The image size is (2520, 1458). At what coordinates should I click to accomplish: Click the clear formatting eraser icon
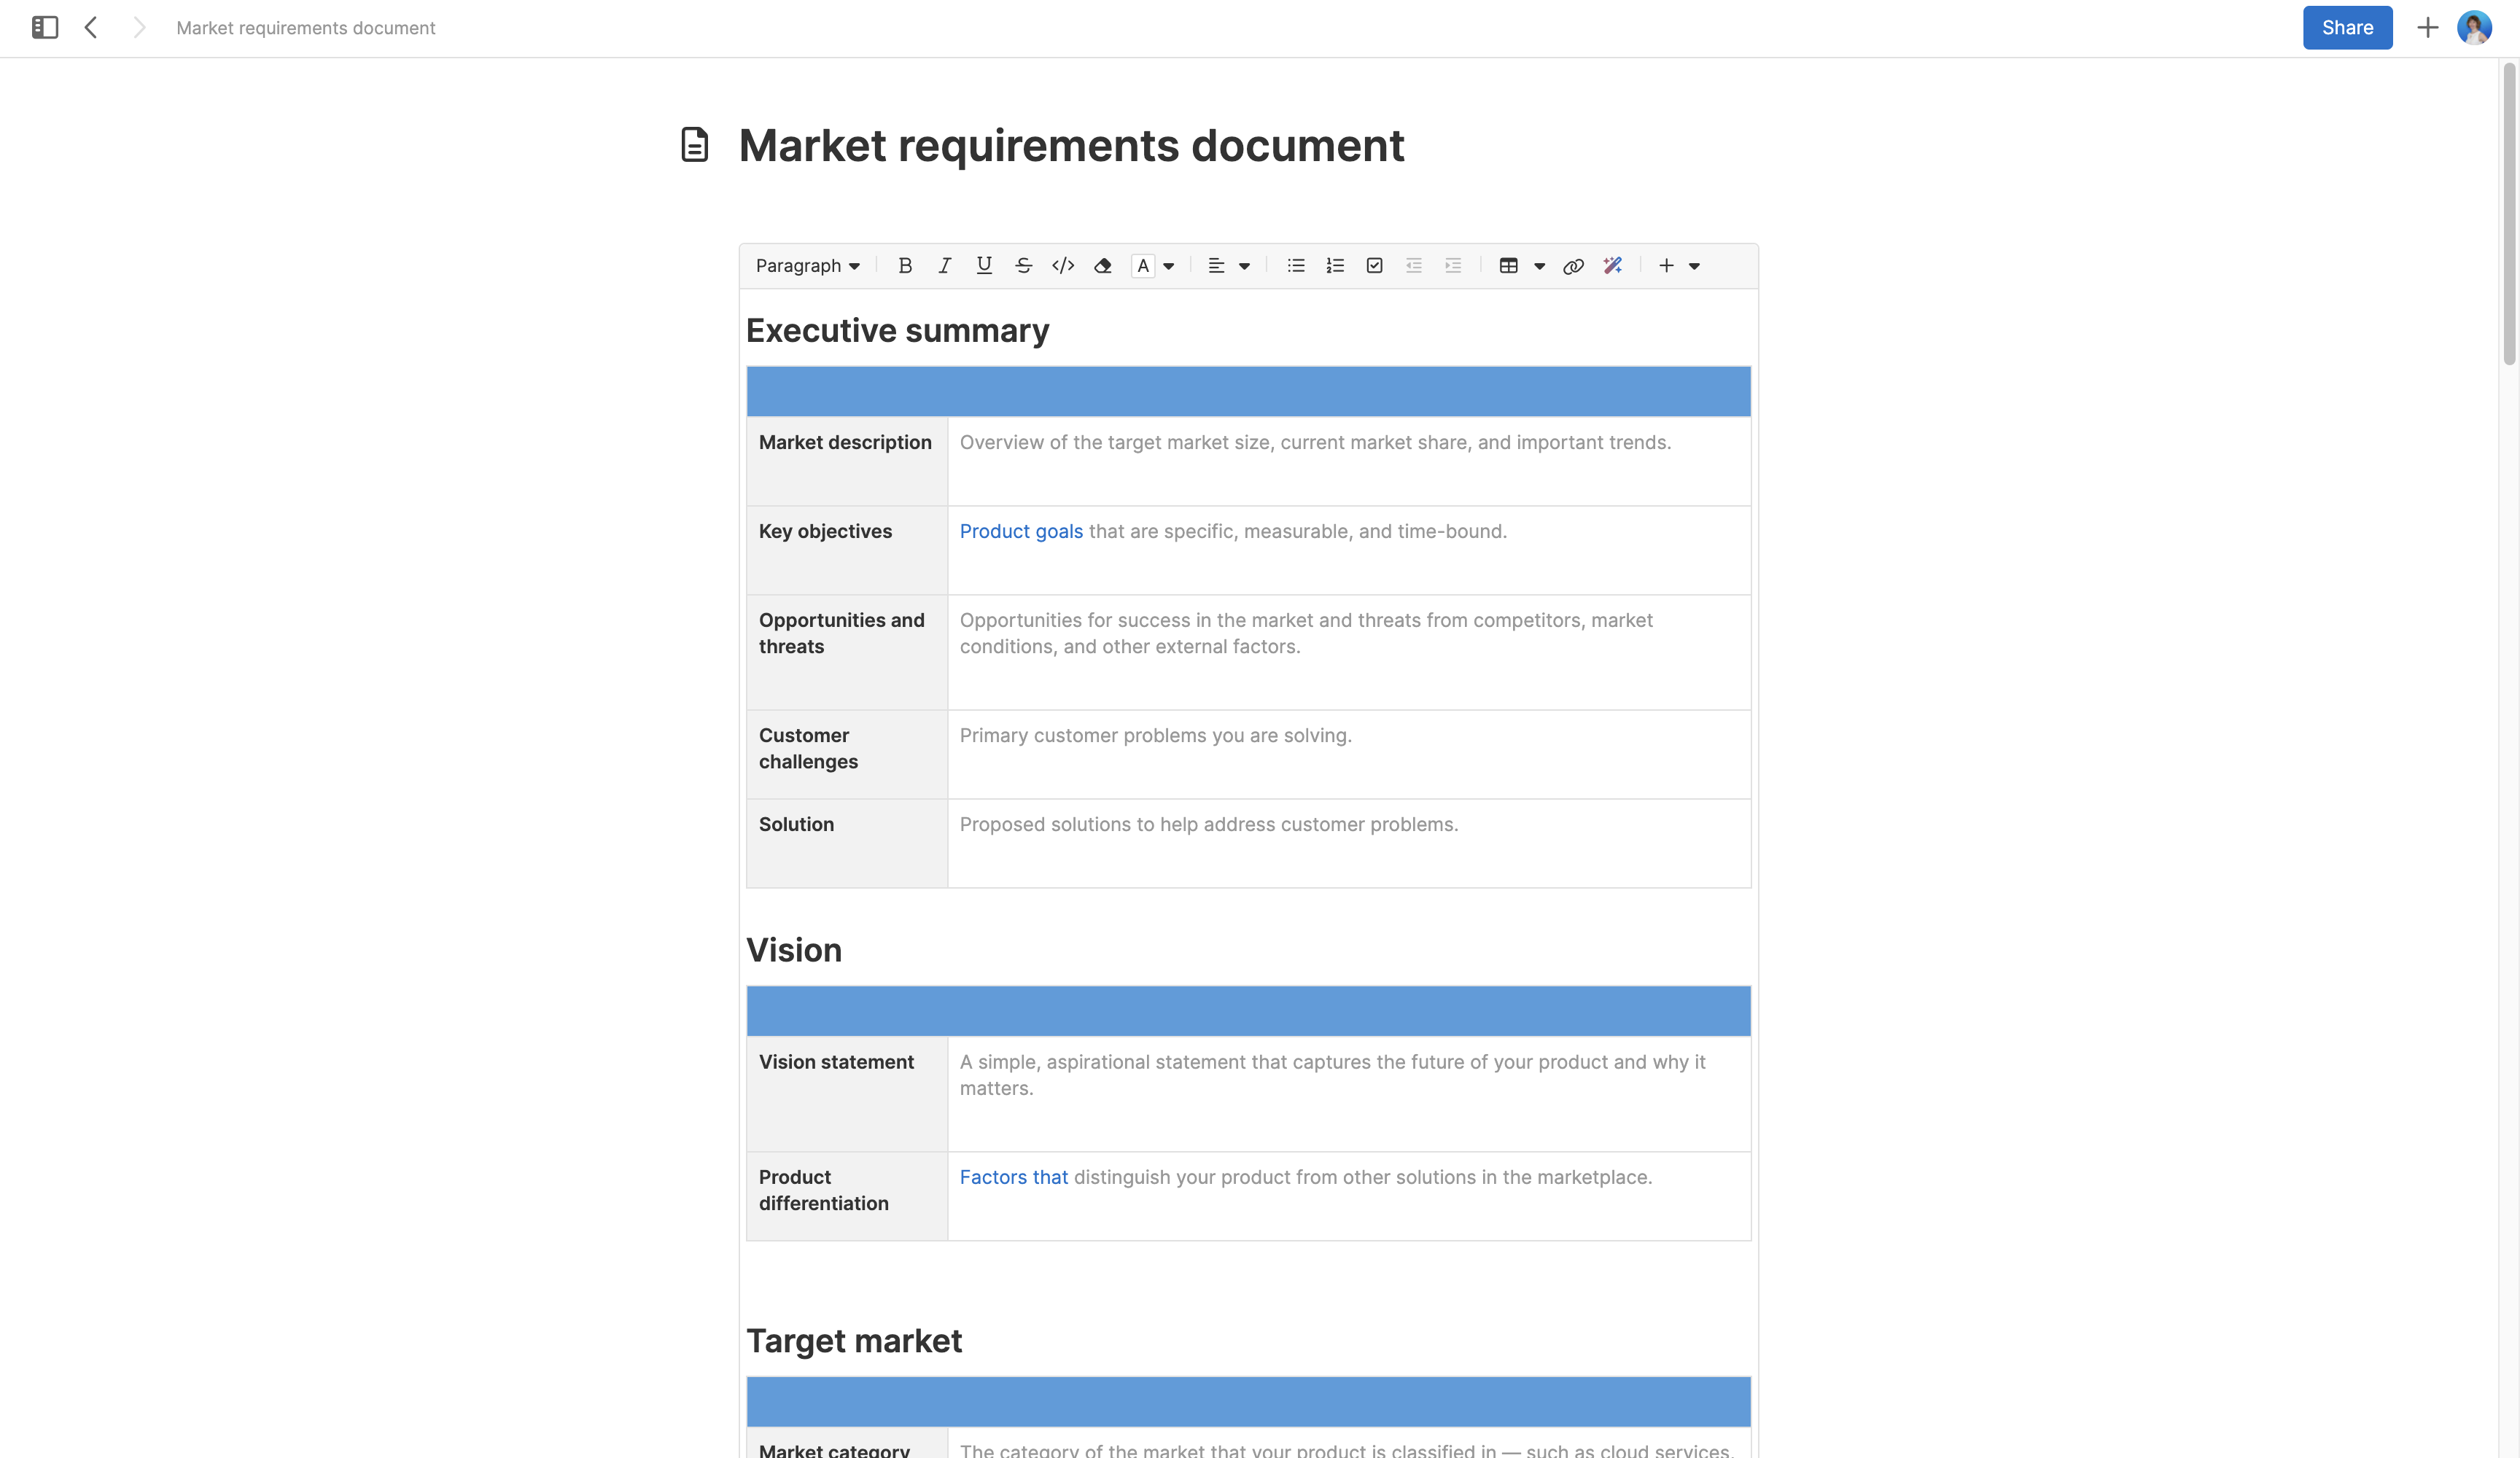[1102, 266]
